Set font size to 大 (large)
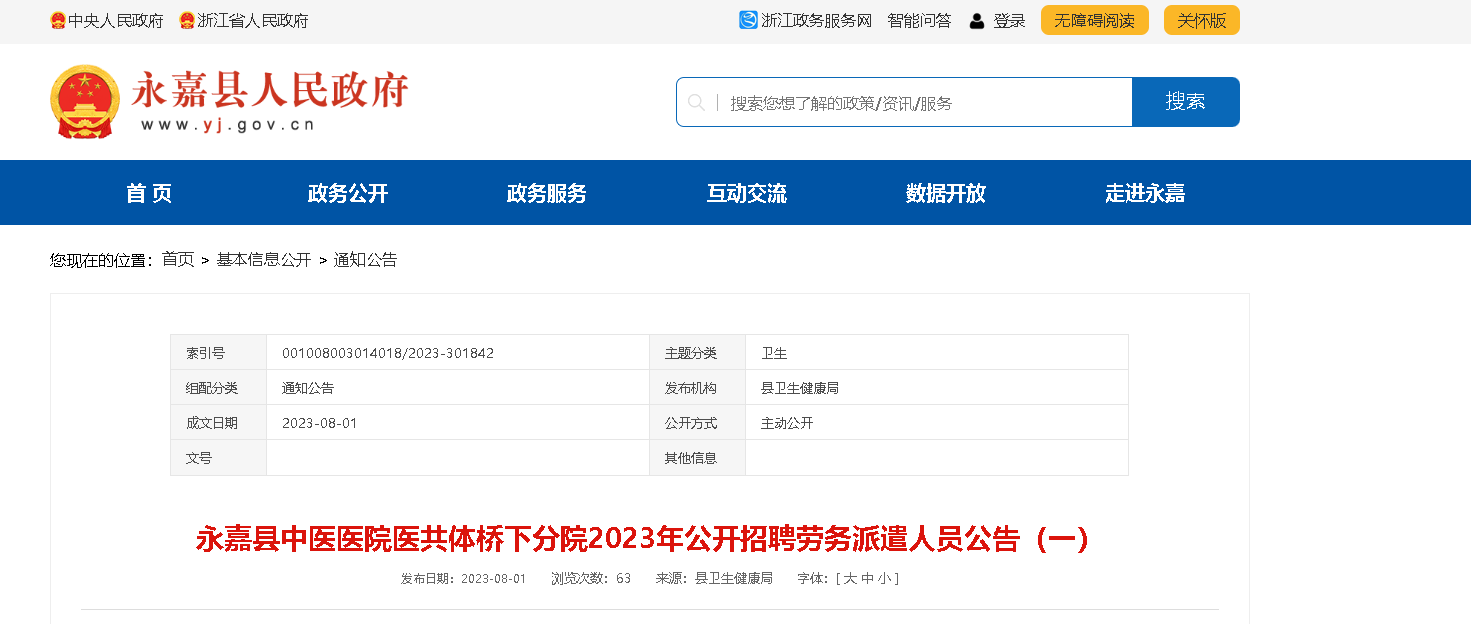The width and height of the screenshot is (1471, 624). coord(850,579)
